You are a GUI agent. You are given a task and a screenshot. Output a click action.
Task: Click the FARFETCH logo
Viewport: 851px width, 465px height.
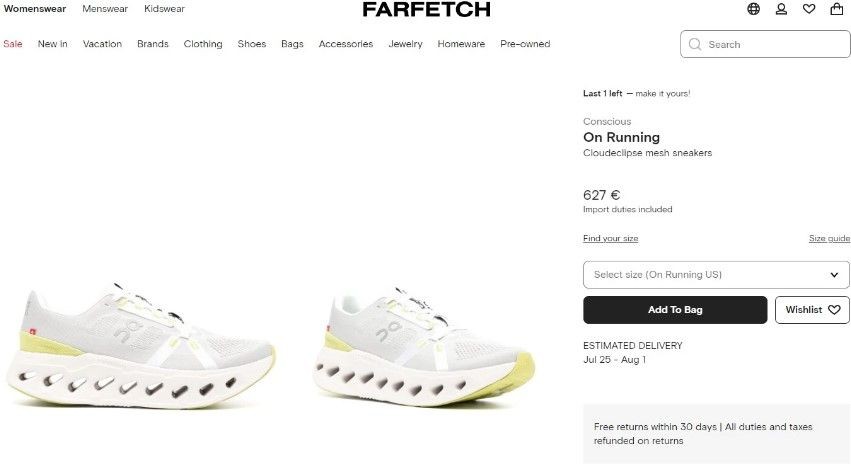click(426, 9)
